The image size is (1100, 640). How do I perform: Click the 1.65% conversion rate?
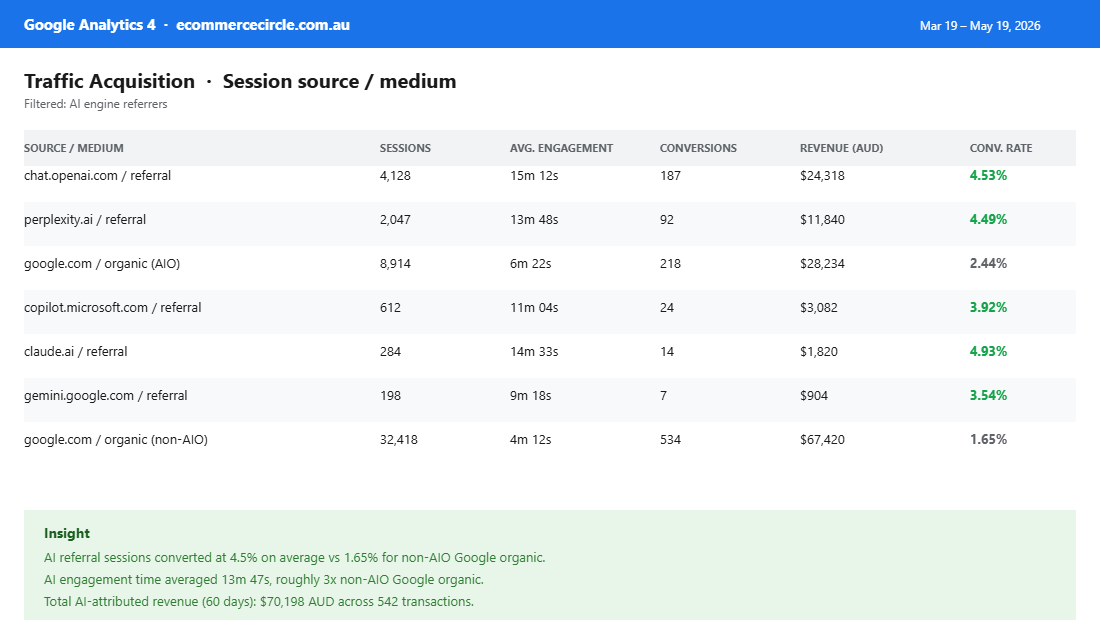988,440
